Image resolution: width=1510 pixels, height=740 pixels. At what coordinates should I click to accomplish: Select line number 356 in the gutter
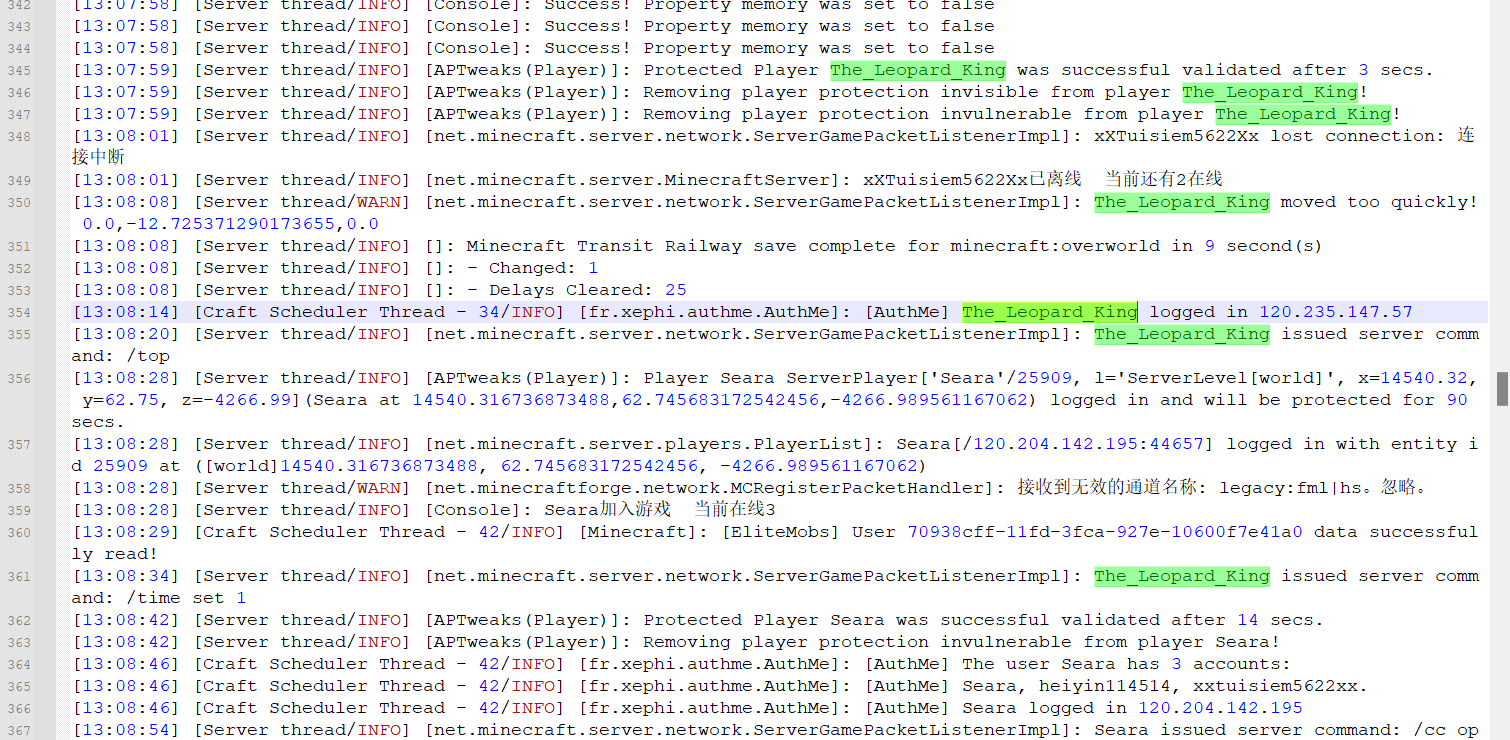[19, 379]
